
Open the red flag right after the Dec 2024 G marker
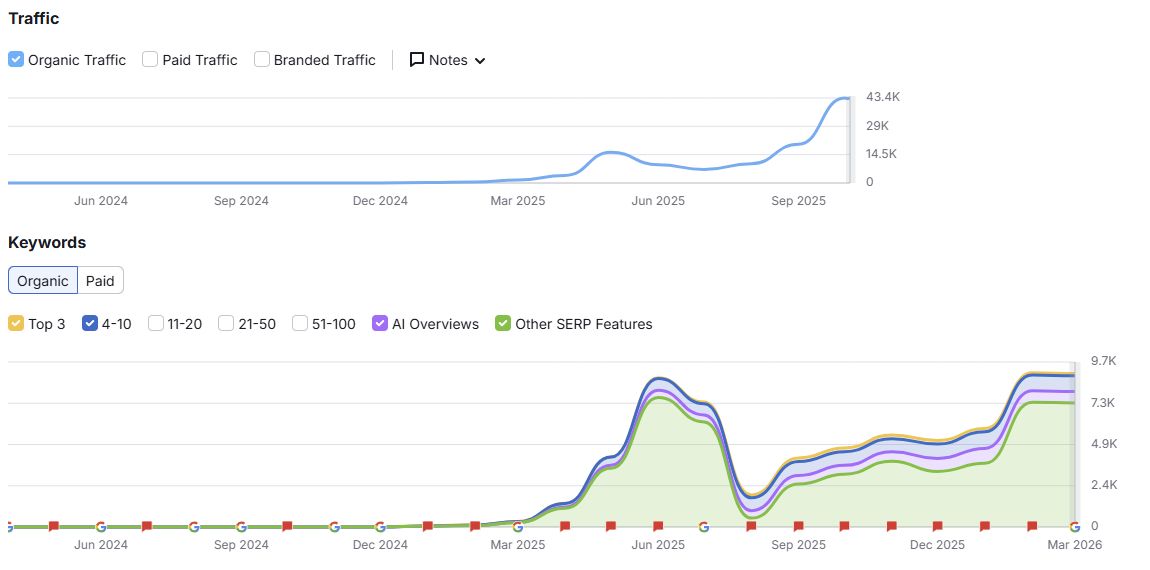(428, 526)
